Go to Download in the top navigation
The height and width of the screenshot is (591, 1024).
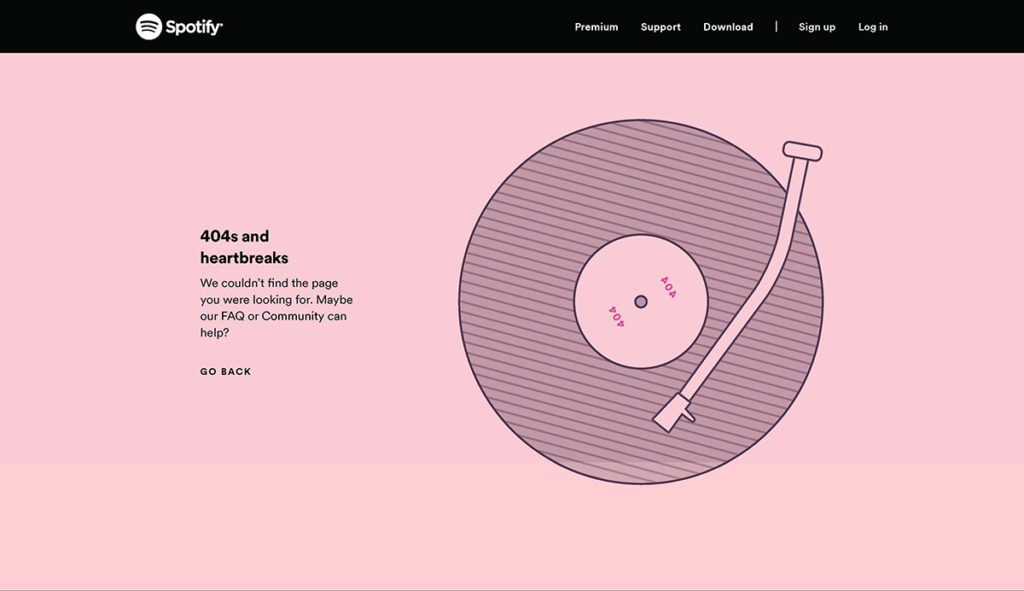(x=728, y=27)
